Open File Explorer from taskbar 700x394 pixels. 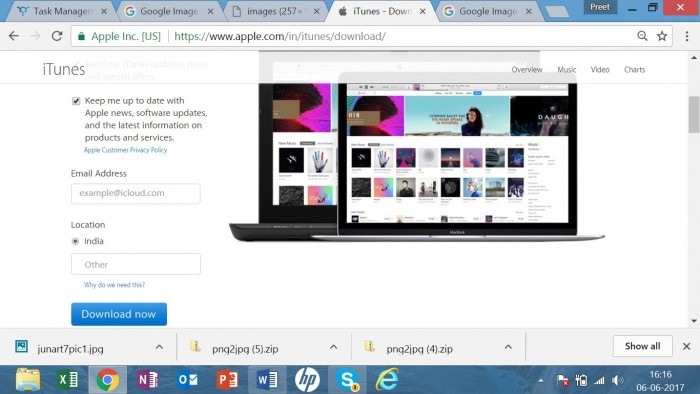[x=28, y=380]
